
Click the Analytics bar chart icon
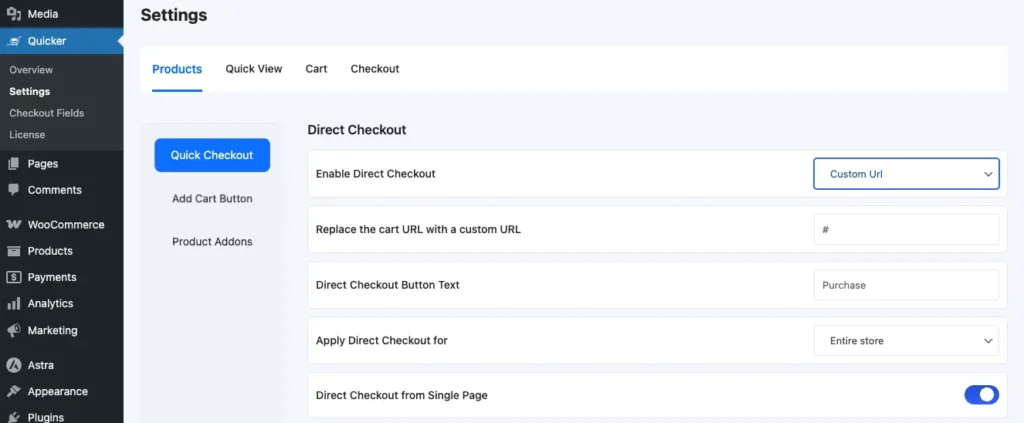[x=14, y=304]
